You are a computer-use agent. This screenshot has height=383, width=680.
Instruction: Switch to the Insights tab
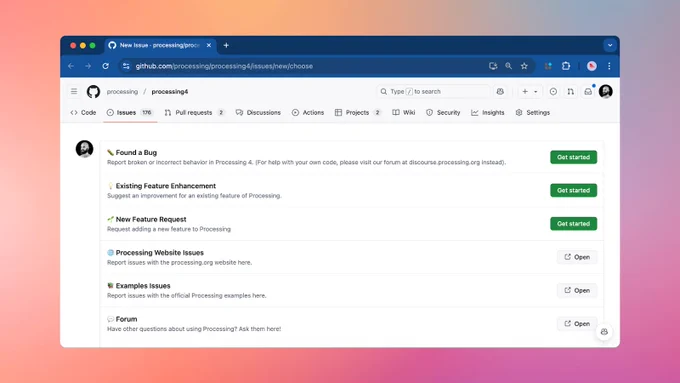pyautogui.click(x=488, y=112)
